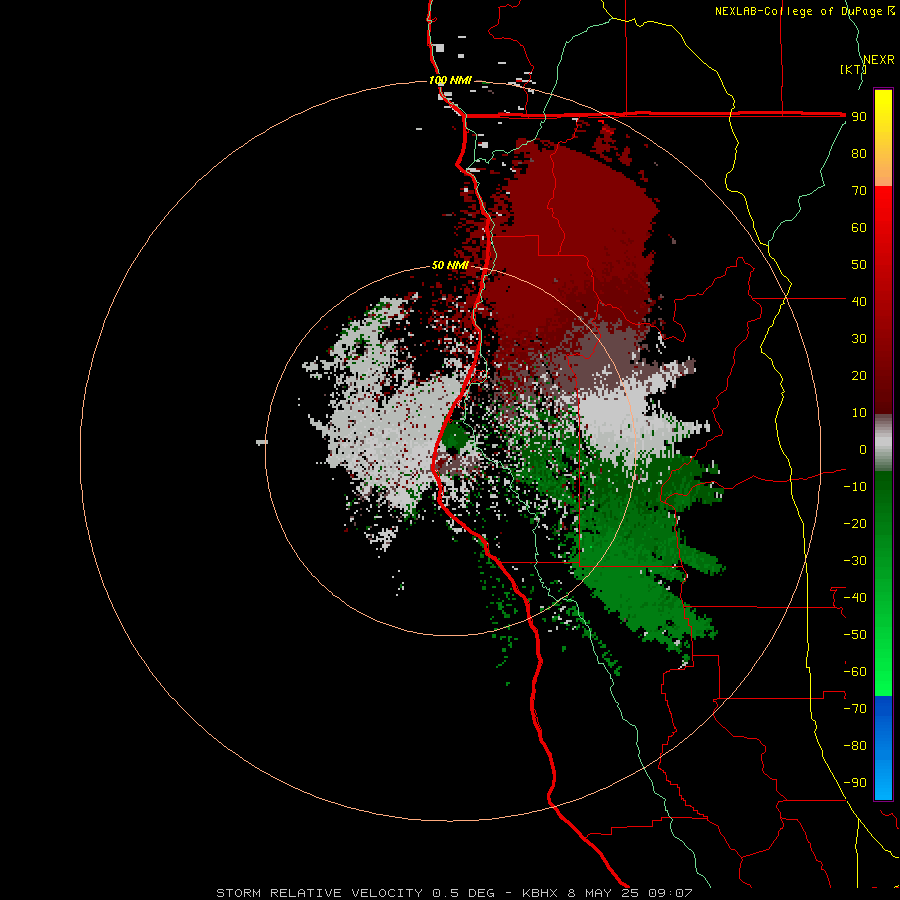This screenshot has height=900, width=900.
Task: Click the storm relative velocity caption text
Action: point(454,893)
